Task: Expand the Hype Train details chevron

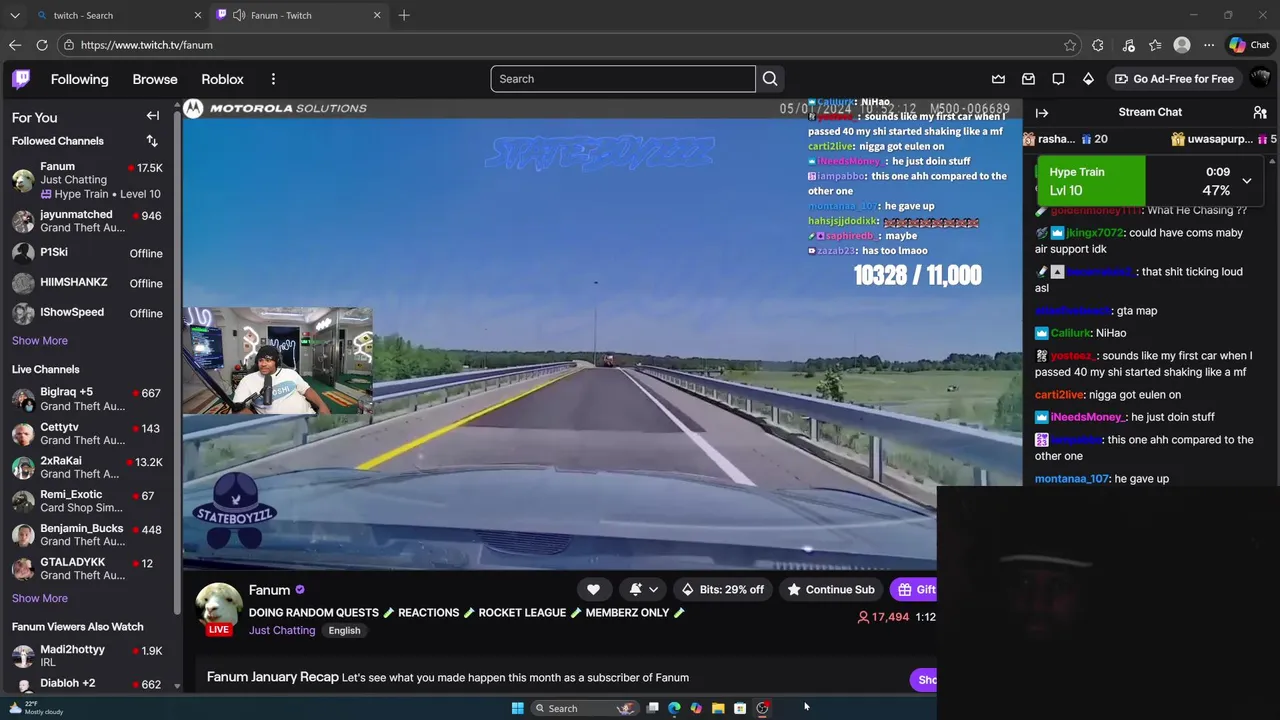Action: point(1246,181)
